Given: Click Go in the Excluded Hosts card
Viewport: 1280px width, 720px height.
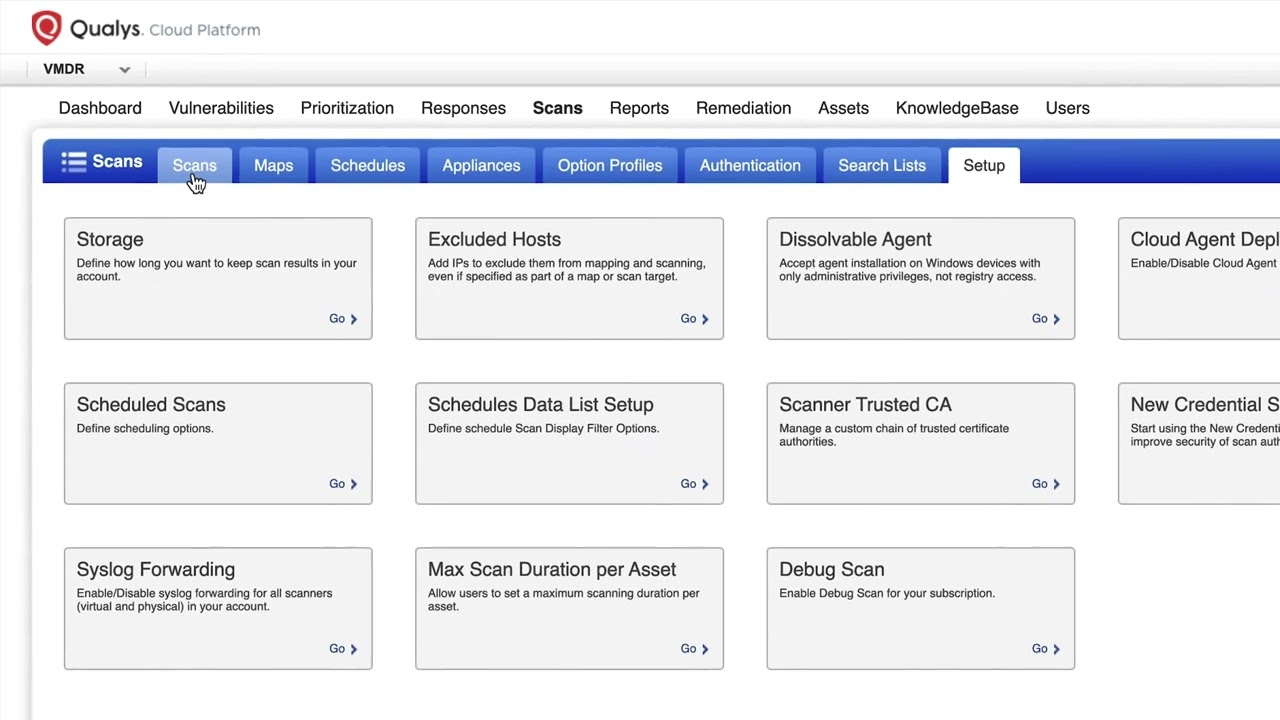Looking at the screenshot, I should coord(694,318).
